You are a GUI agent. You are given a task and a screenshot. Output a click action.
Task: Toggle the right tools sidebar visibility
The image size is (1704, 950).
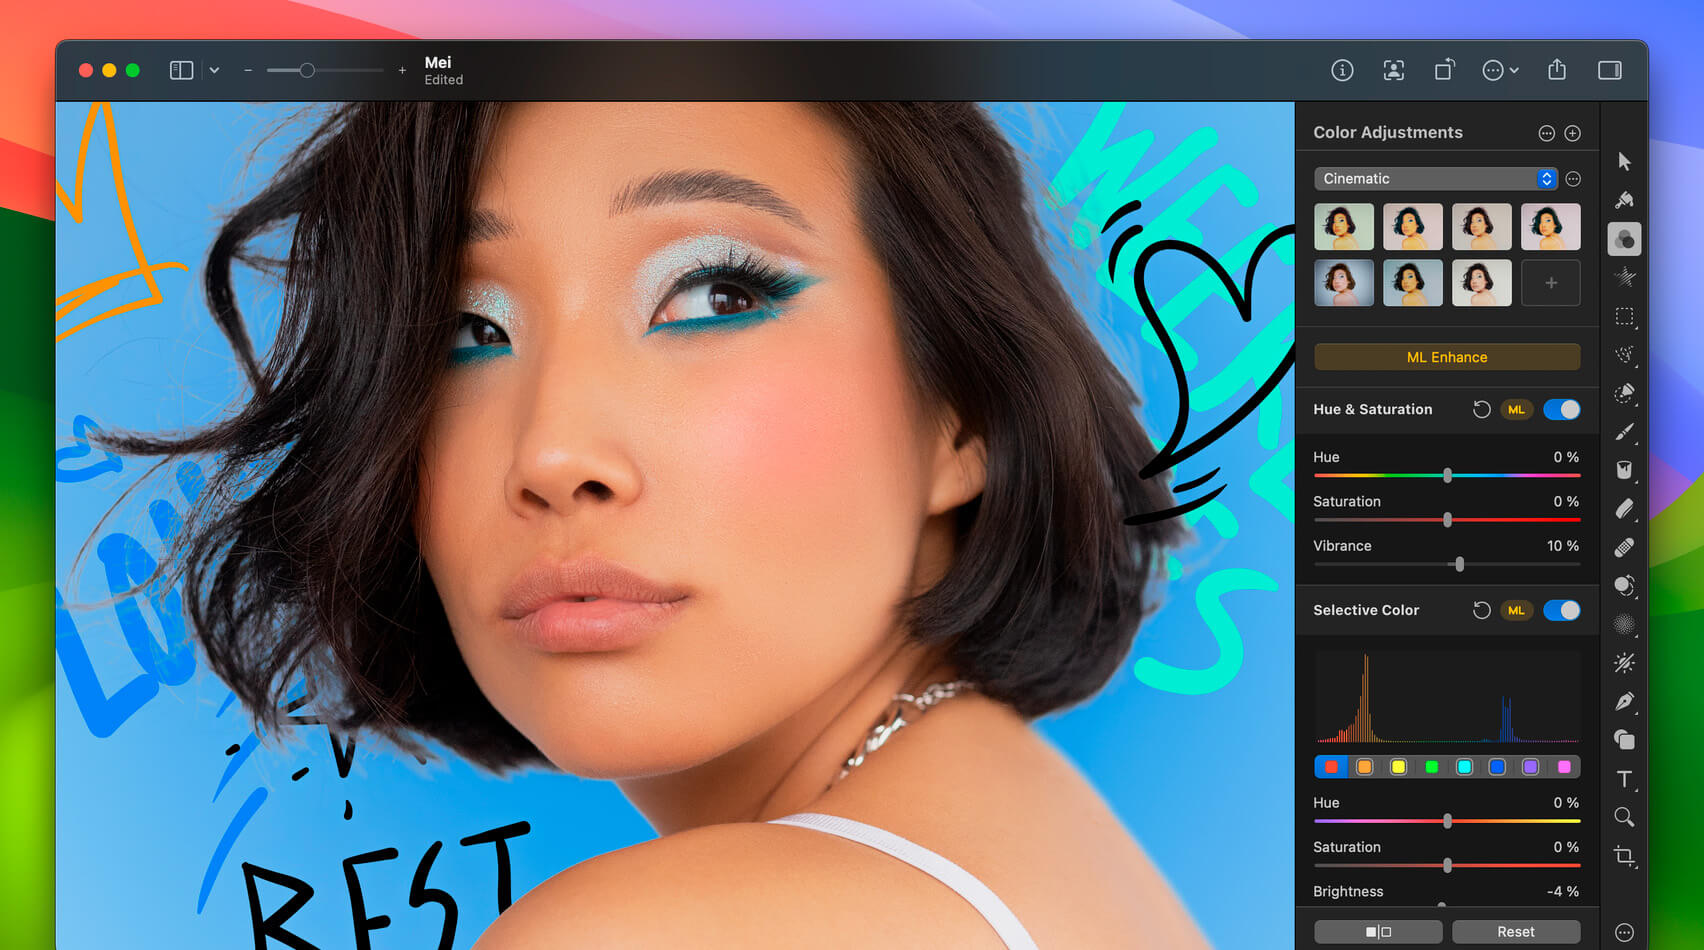(1610, 70)
